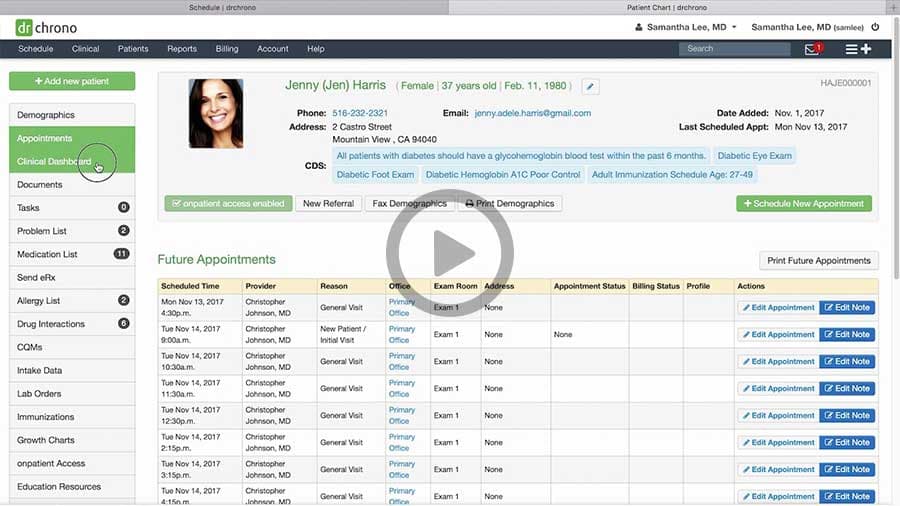Edit Appointment for Nov 14 9:00am
The image size is (900, 506).
point(778,334)
